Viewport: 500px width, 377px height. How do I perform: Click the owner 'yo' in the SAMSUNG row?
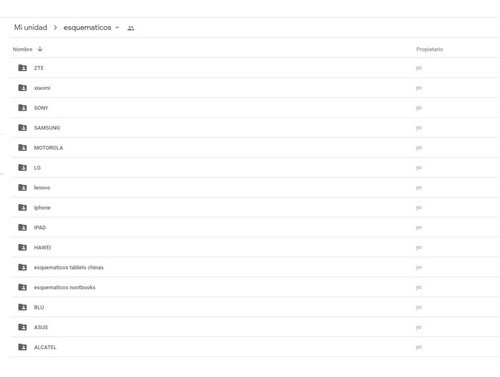(419, 128)
